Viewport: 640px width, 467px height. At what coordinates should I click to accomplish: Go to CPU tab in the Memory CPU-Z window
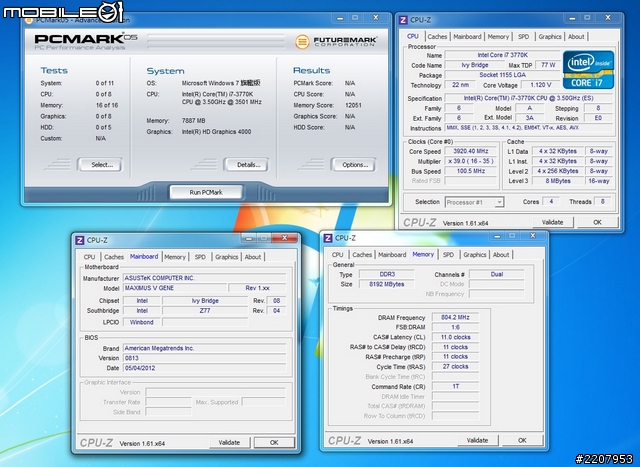tap(338, 255)
